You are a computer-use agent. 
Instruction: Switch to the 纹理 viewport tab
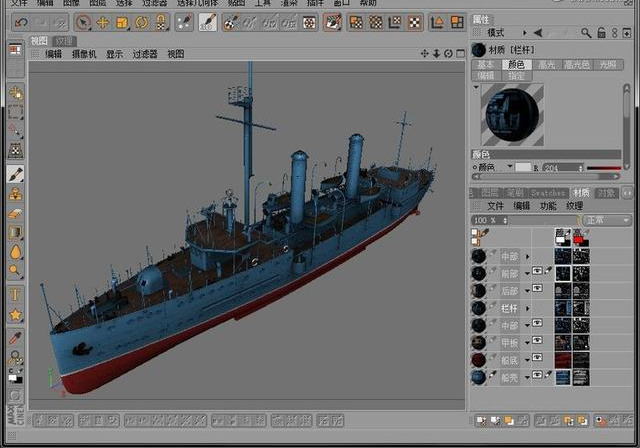pos(64,41)
